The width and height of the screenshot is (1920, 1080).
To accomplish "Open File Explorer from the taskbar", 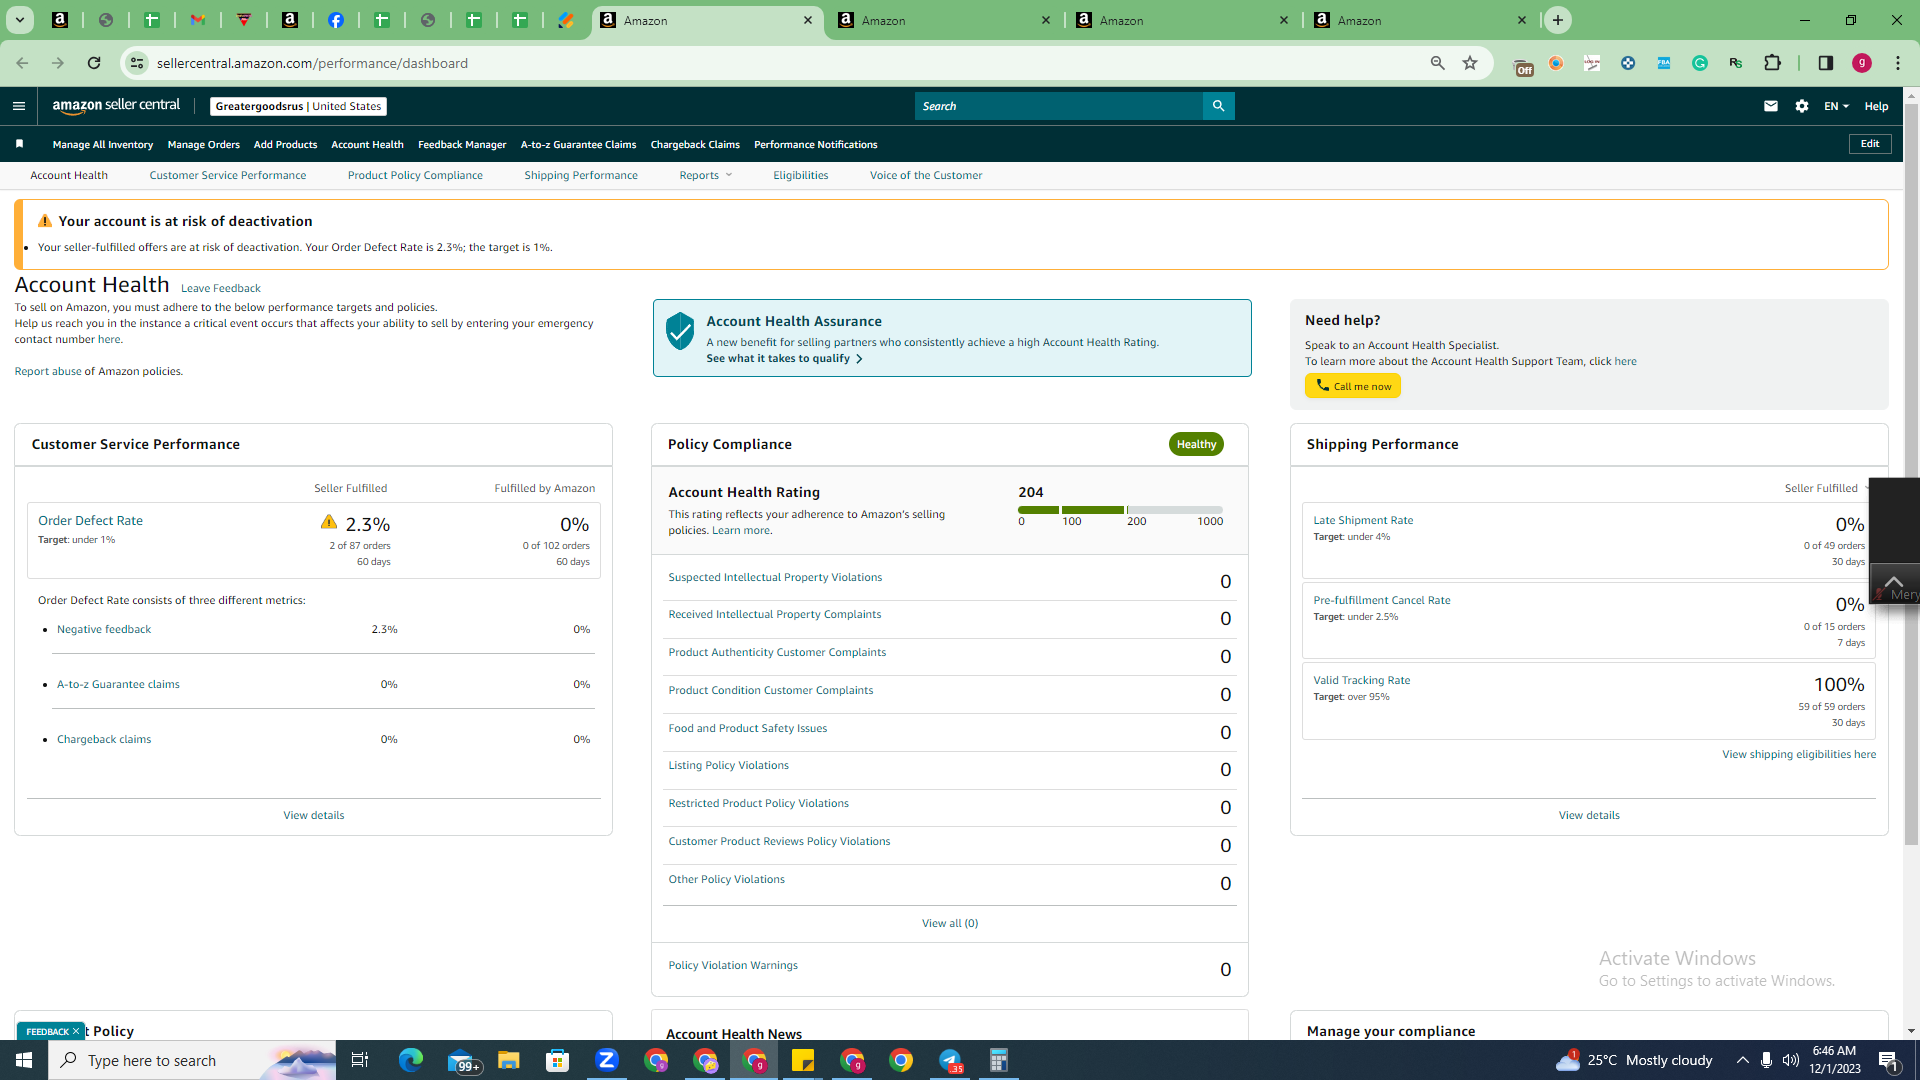I will tap(509, 1060).
